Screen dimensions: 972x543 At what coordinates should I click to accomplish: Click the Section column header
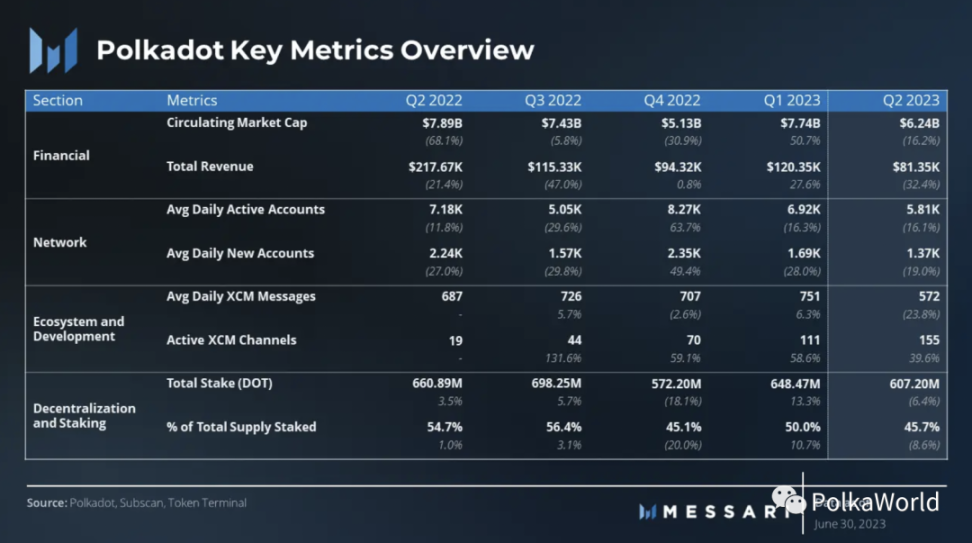click(58, 100)
